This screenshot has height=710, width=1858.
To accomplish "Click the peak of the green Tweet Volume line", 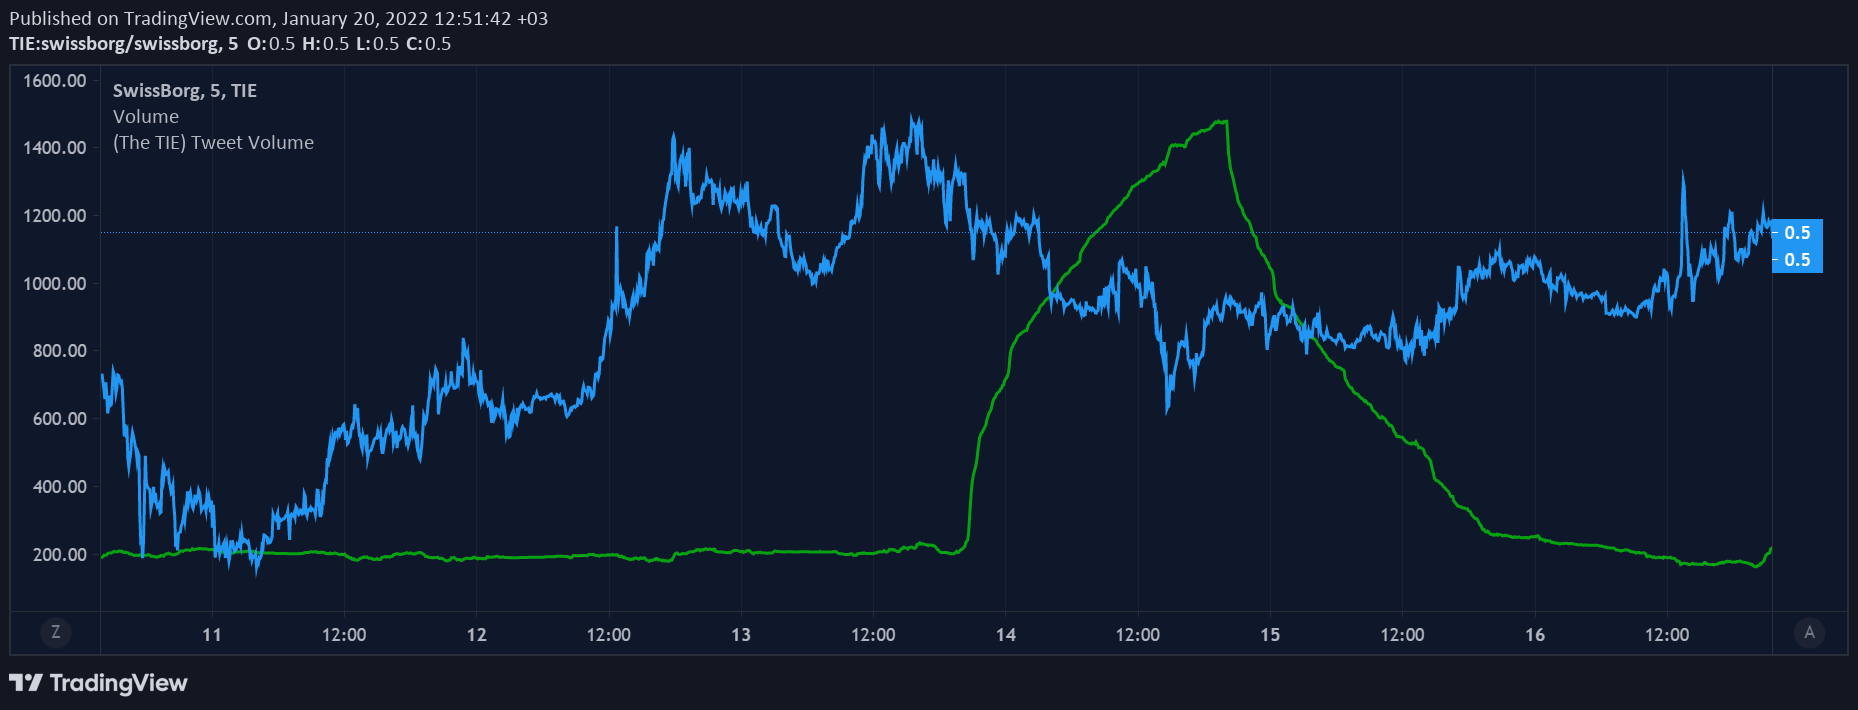I will point(1221,122).
